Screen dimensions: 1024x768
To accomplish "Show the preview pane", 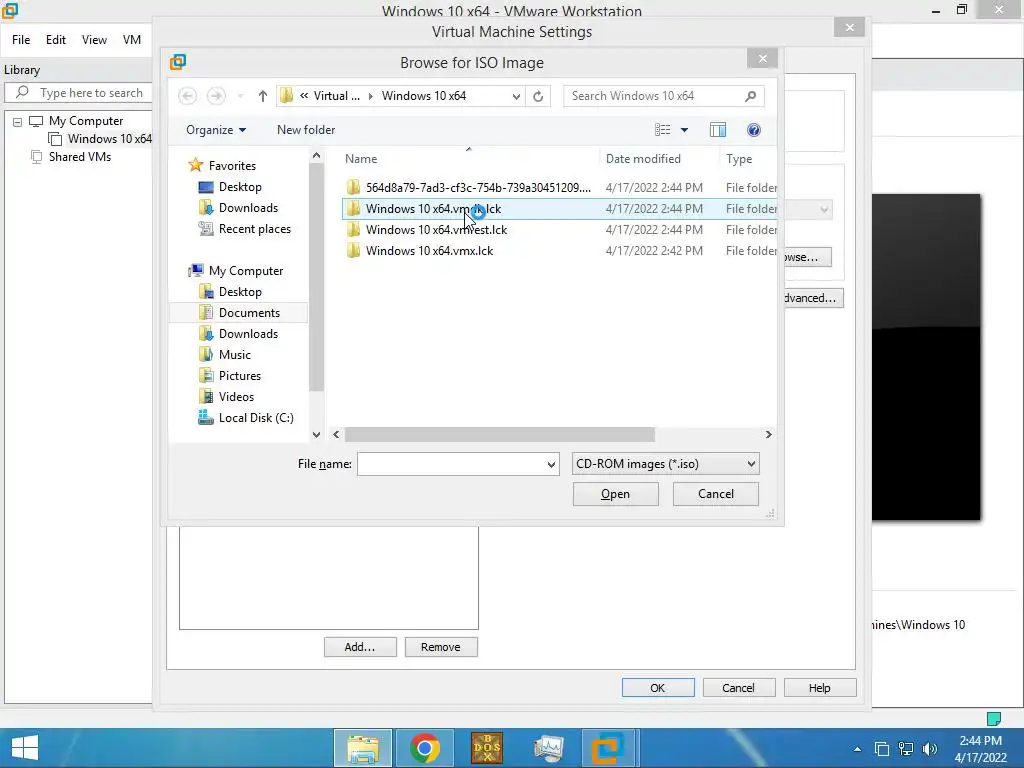I will coord(718,130).
